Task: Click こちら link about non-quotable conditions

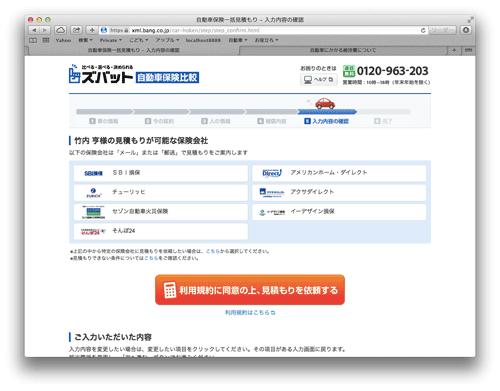Action: pyautogui.click(x=151, y=258)
